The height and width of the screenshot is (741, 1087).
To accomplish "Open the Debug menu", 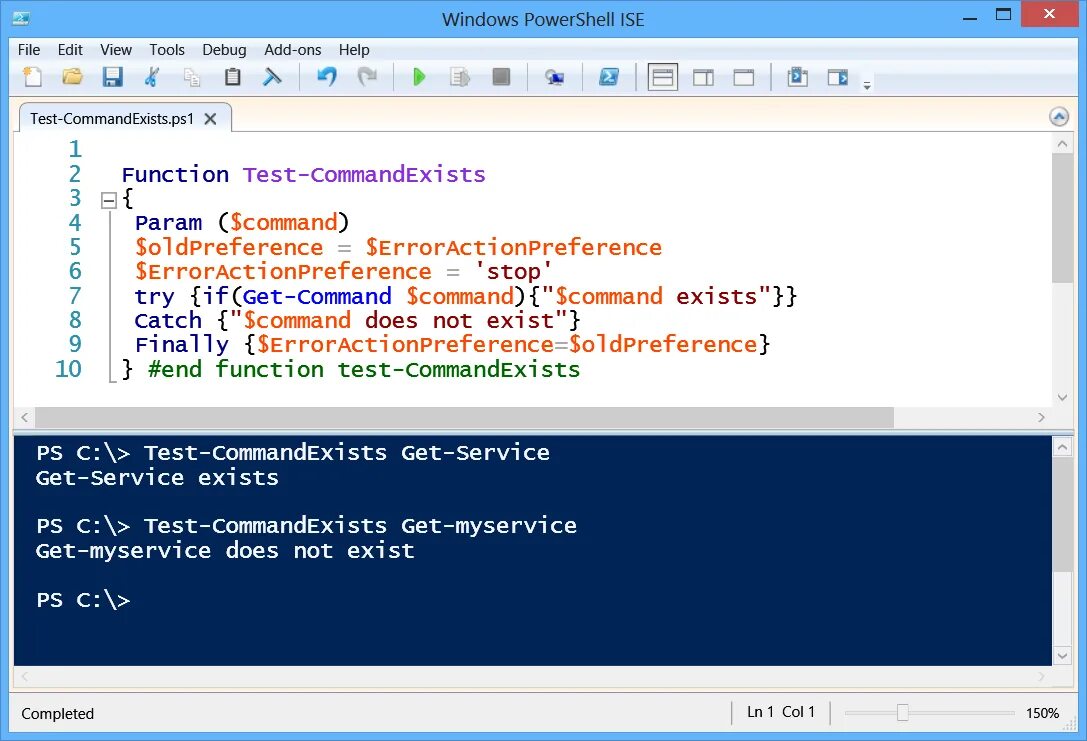I will click(224, 50).
